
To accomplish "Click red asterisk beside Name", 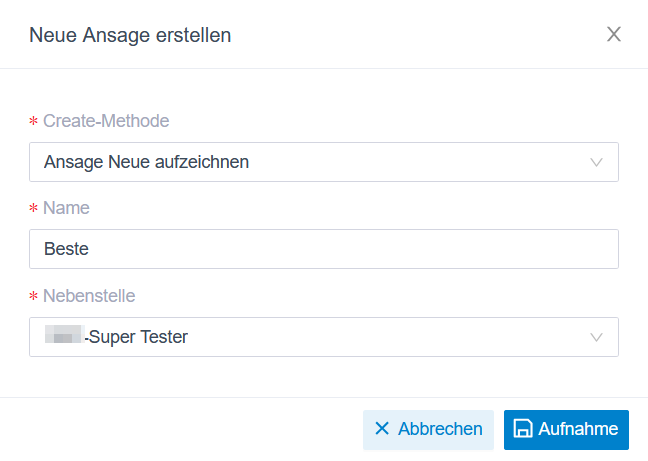I will point(34,209).
